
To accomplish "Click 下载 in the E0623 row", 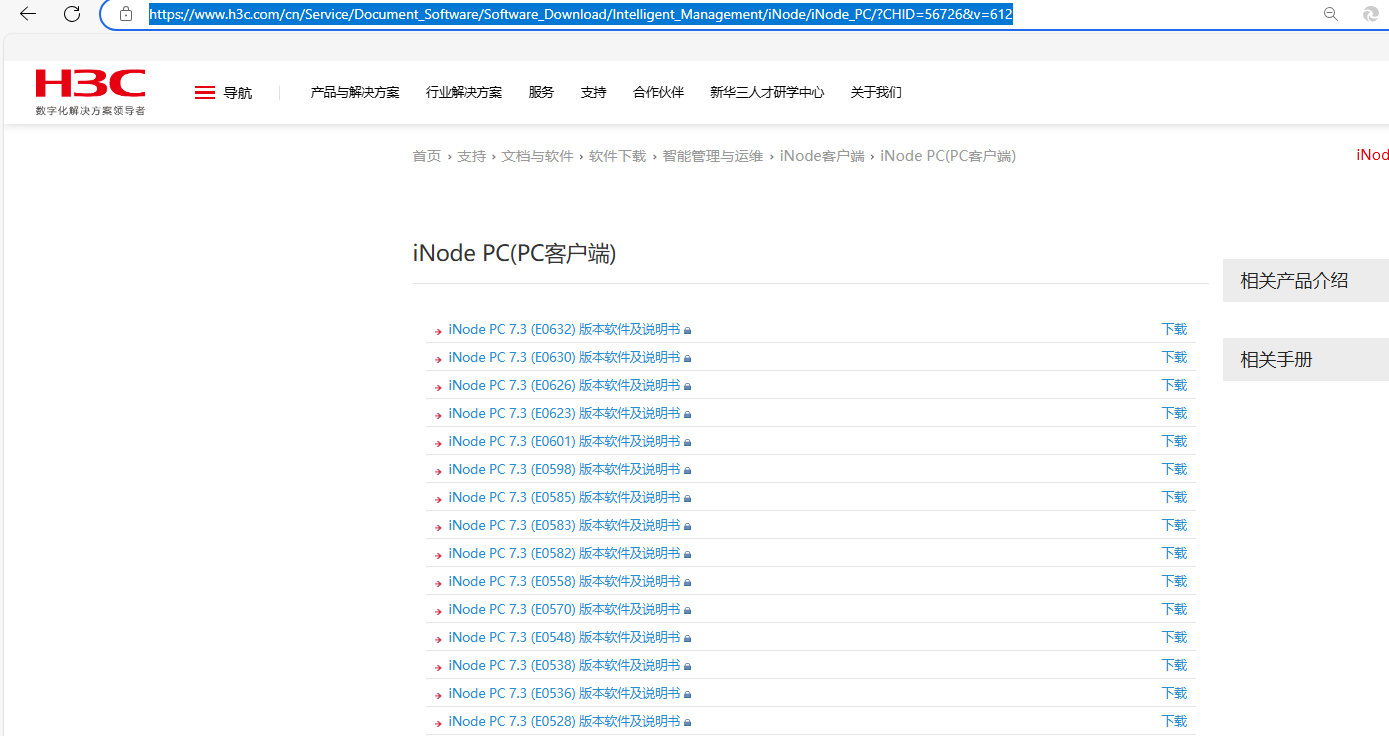I will tap(1174, 413).
